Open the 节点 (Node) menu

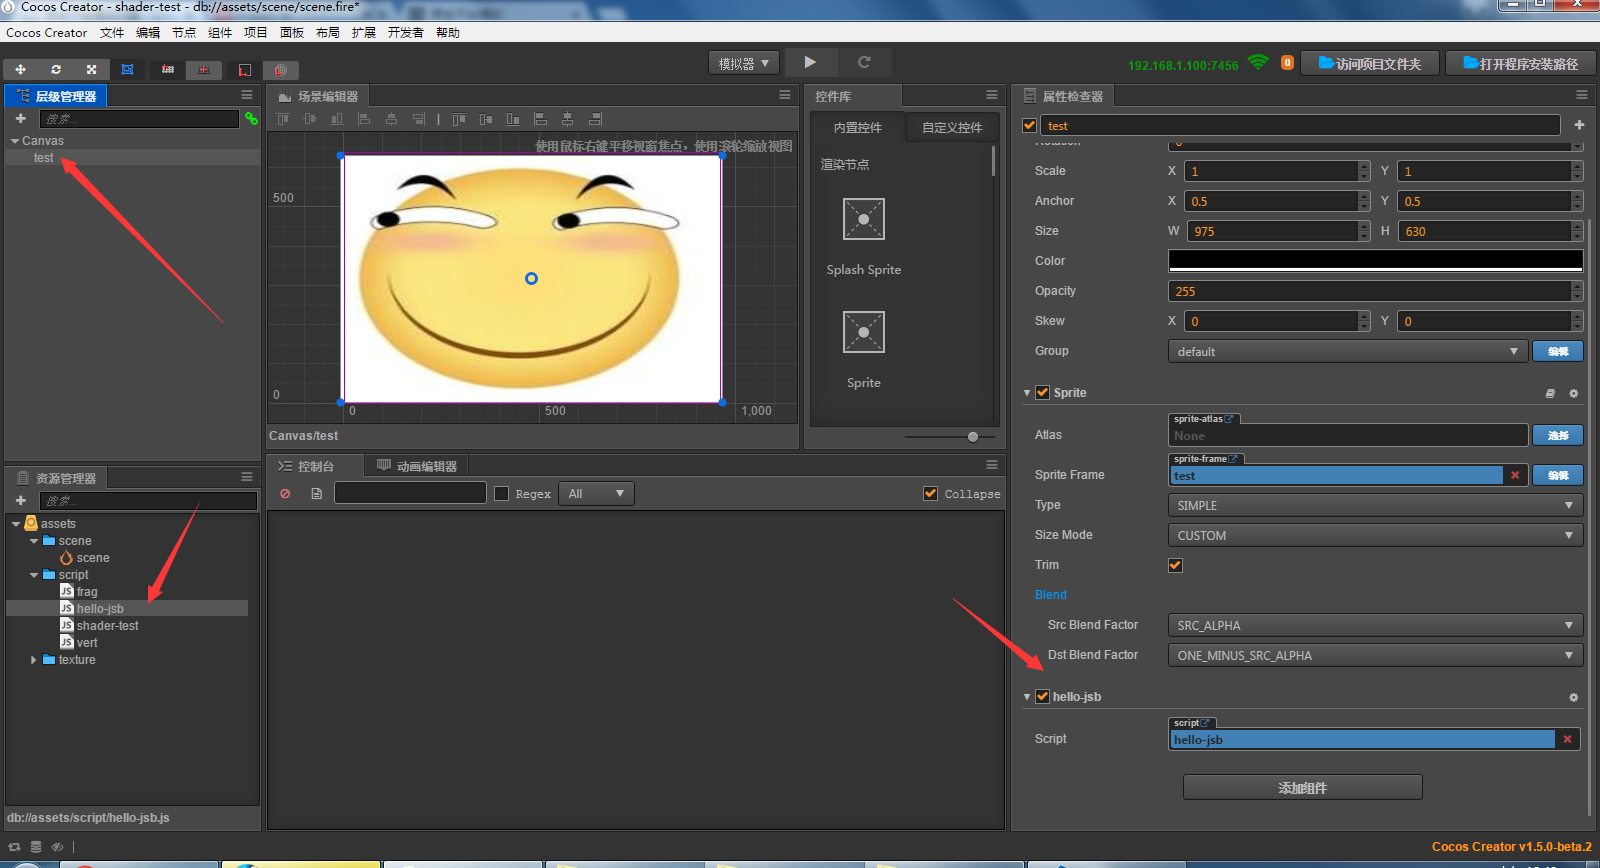click(x=184, y=33)
